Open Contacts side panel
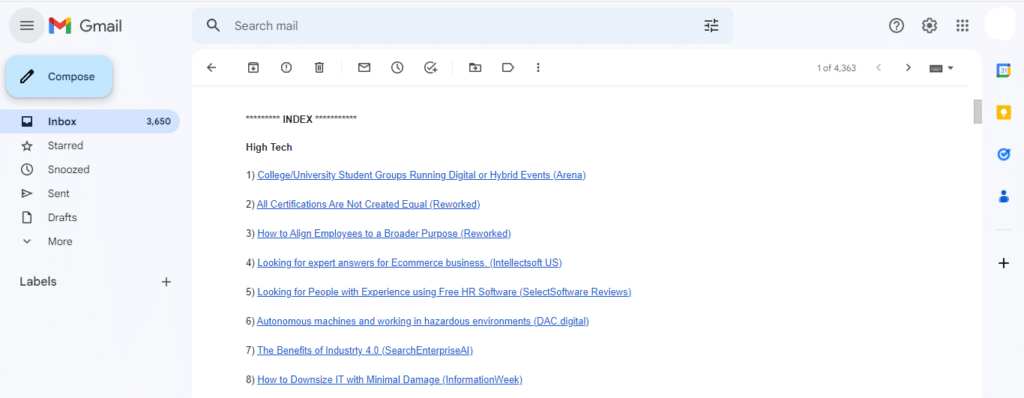This screenshot has width=1024, height=398. pyautogui.click(x=1003, y=196)
